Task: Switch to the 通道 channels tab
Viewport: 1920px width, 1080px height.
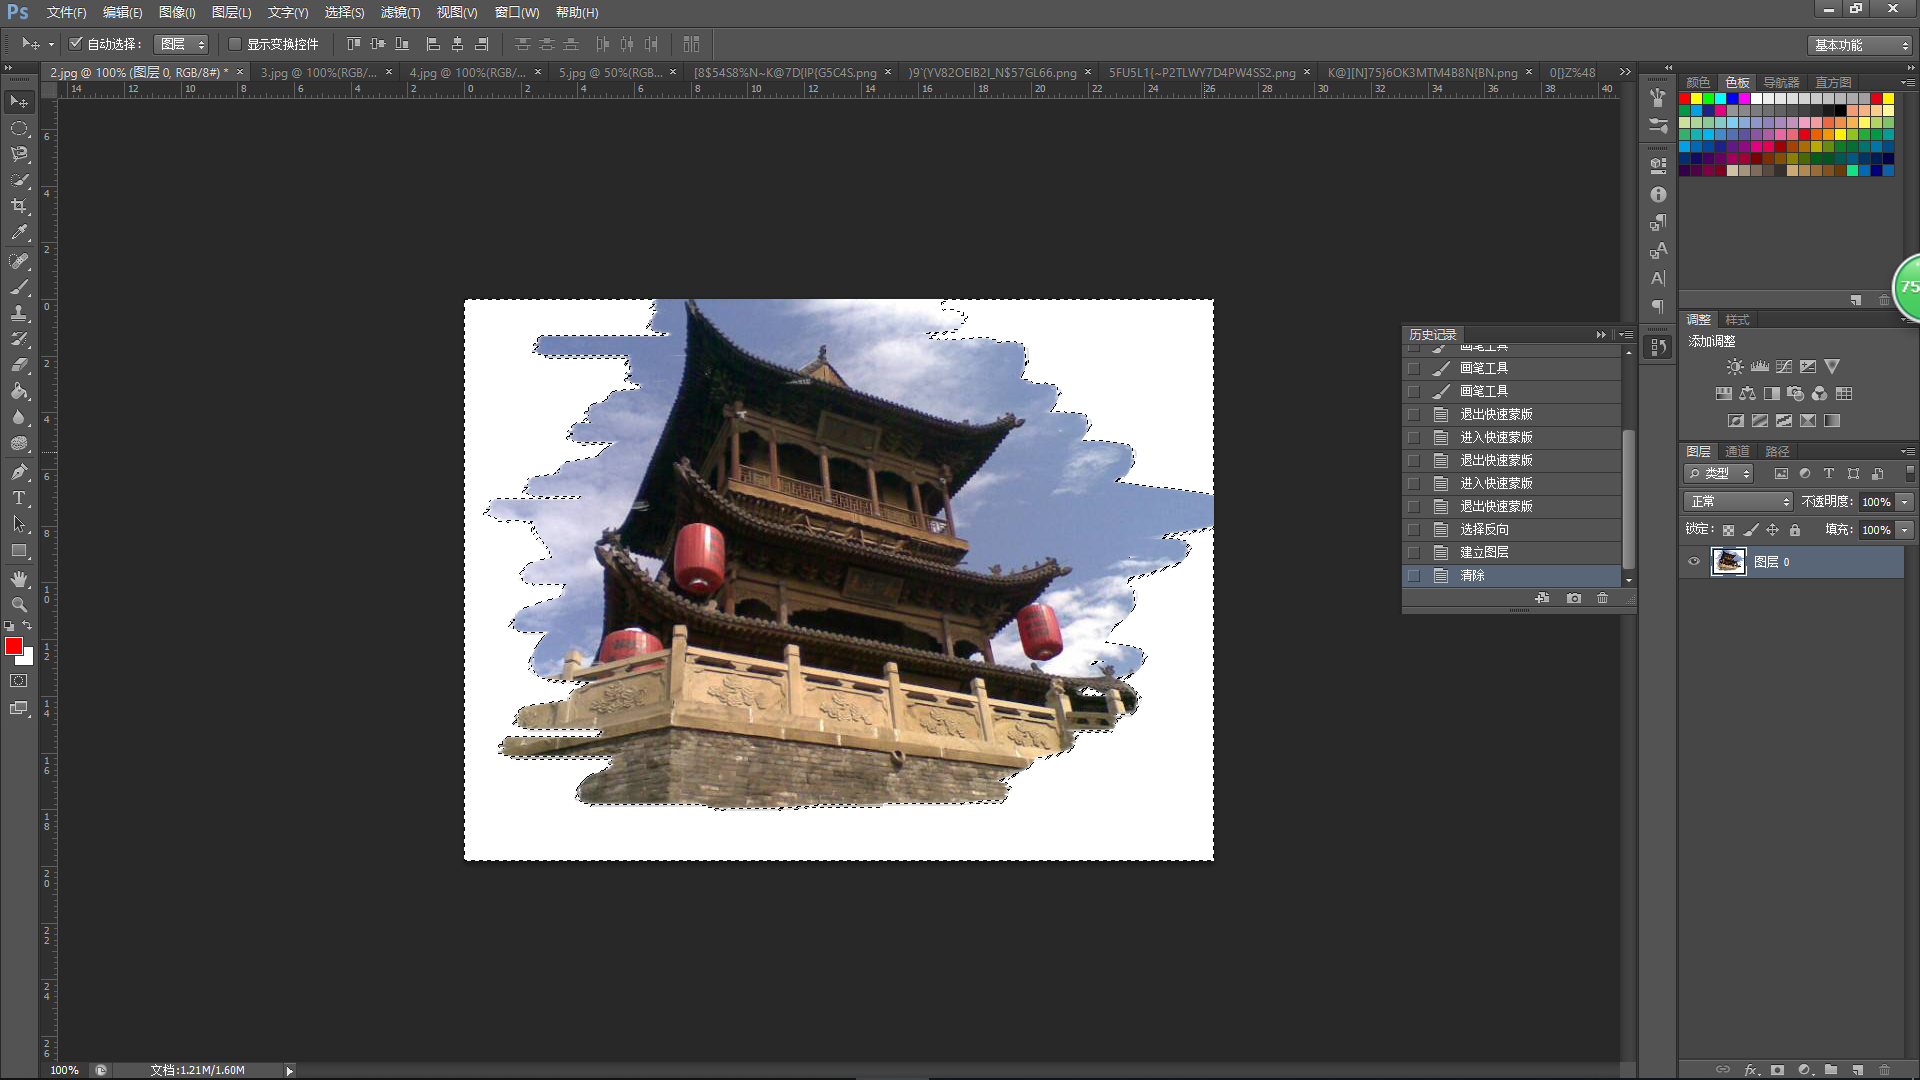Action: [1738, 451]
